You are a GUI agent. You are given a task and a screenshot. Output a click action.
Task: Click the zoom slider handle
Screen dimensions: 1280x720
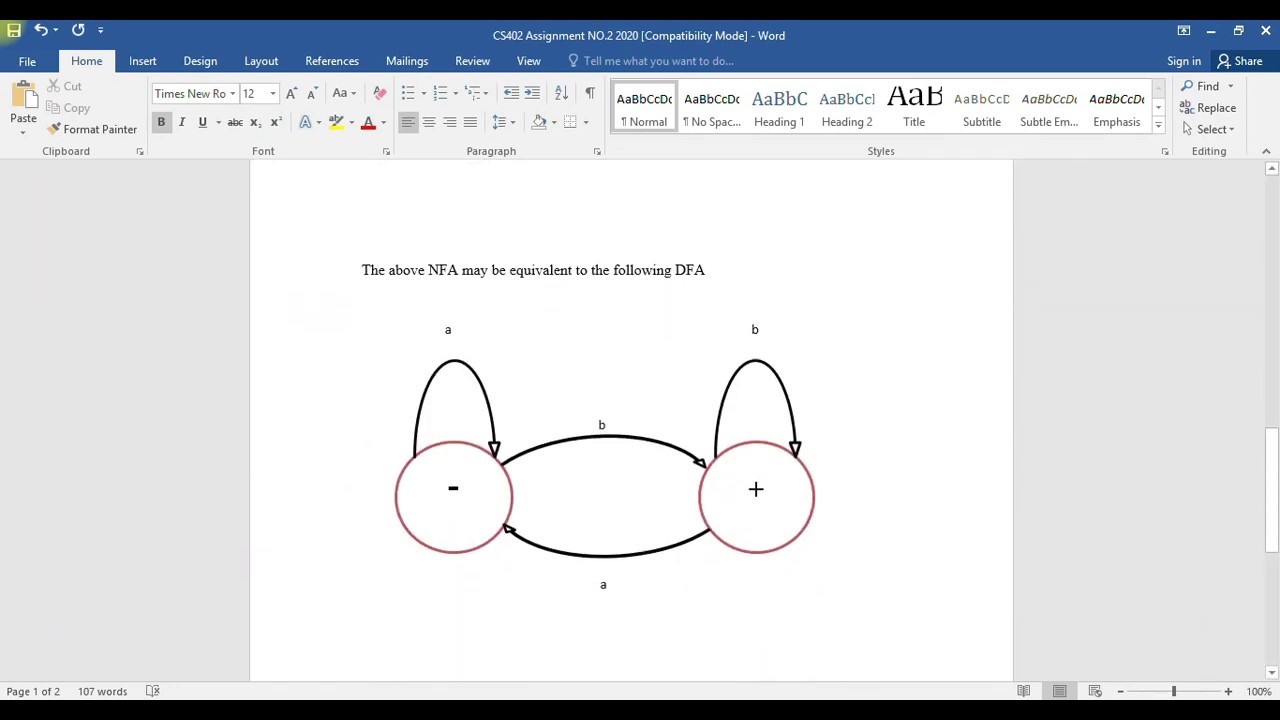click(1174, 691)
